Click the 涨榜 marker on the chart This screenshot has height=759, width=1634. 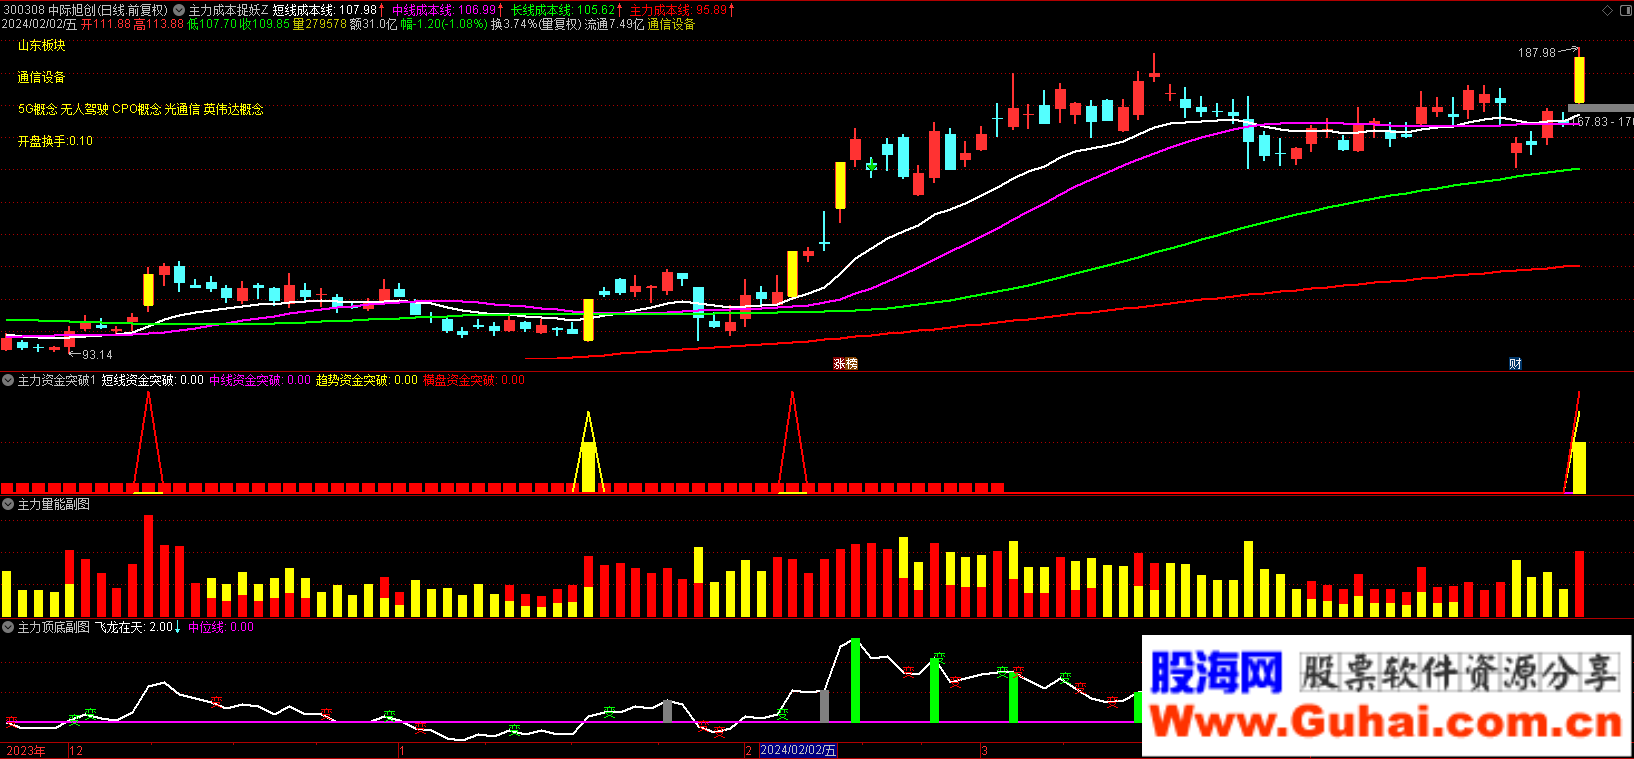845,364
